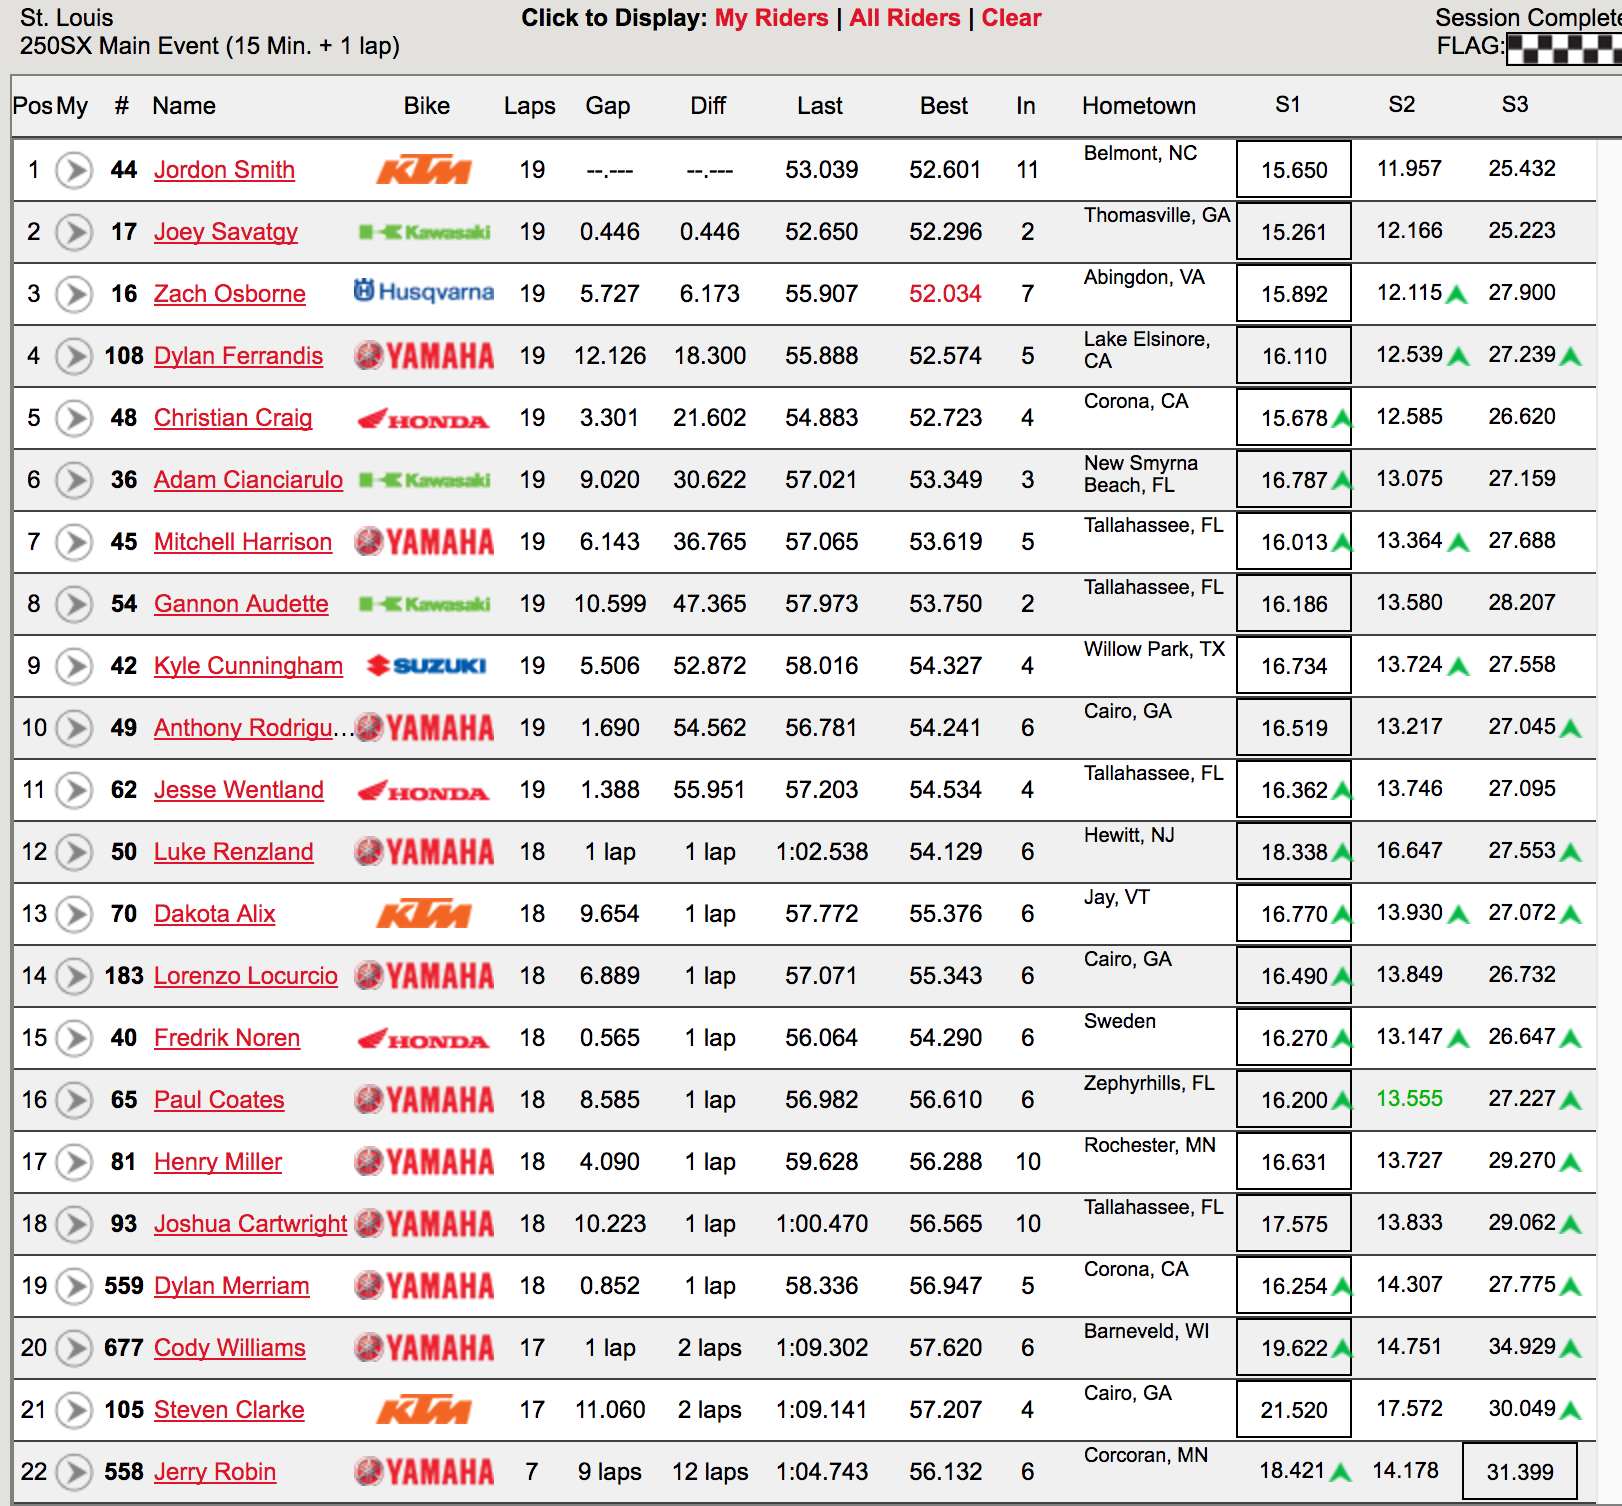Open Dylan Ferrandis rider link

[x=238, y=356]
